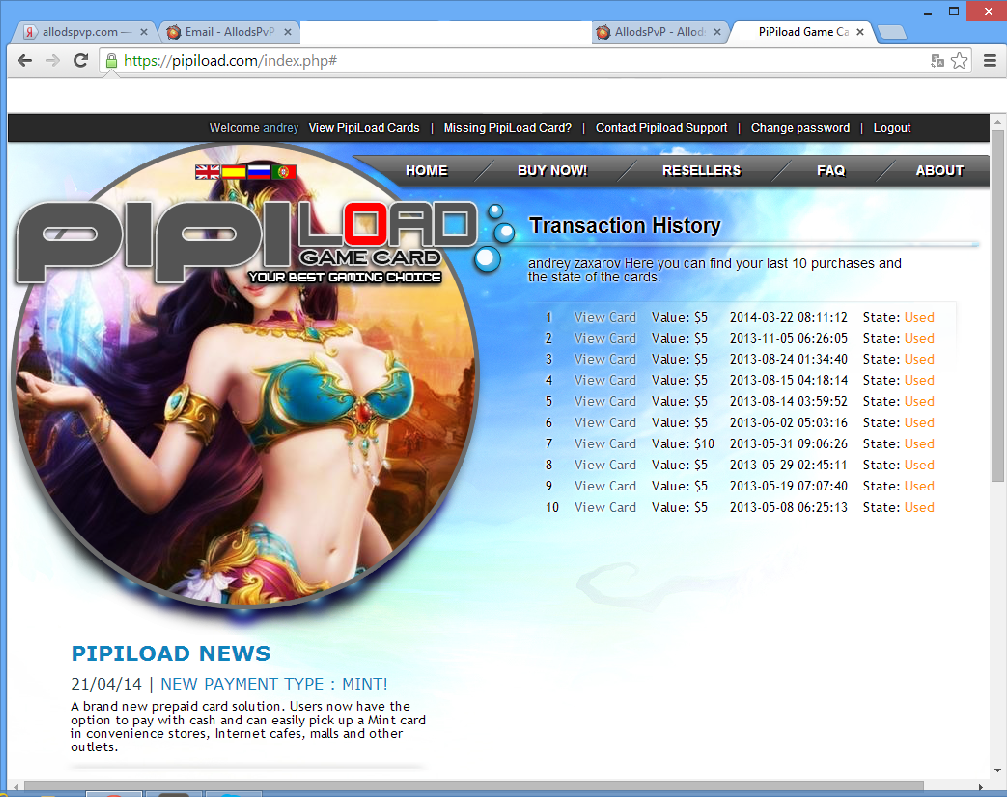Log out via the Logout link
The width and height of the screenshot is (1007, 797).
pyautogui.click(x=892, y=128)
